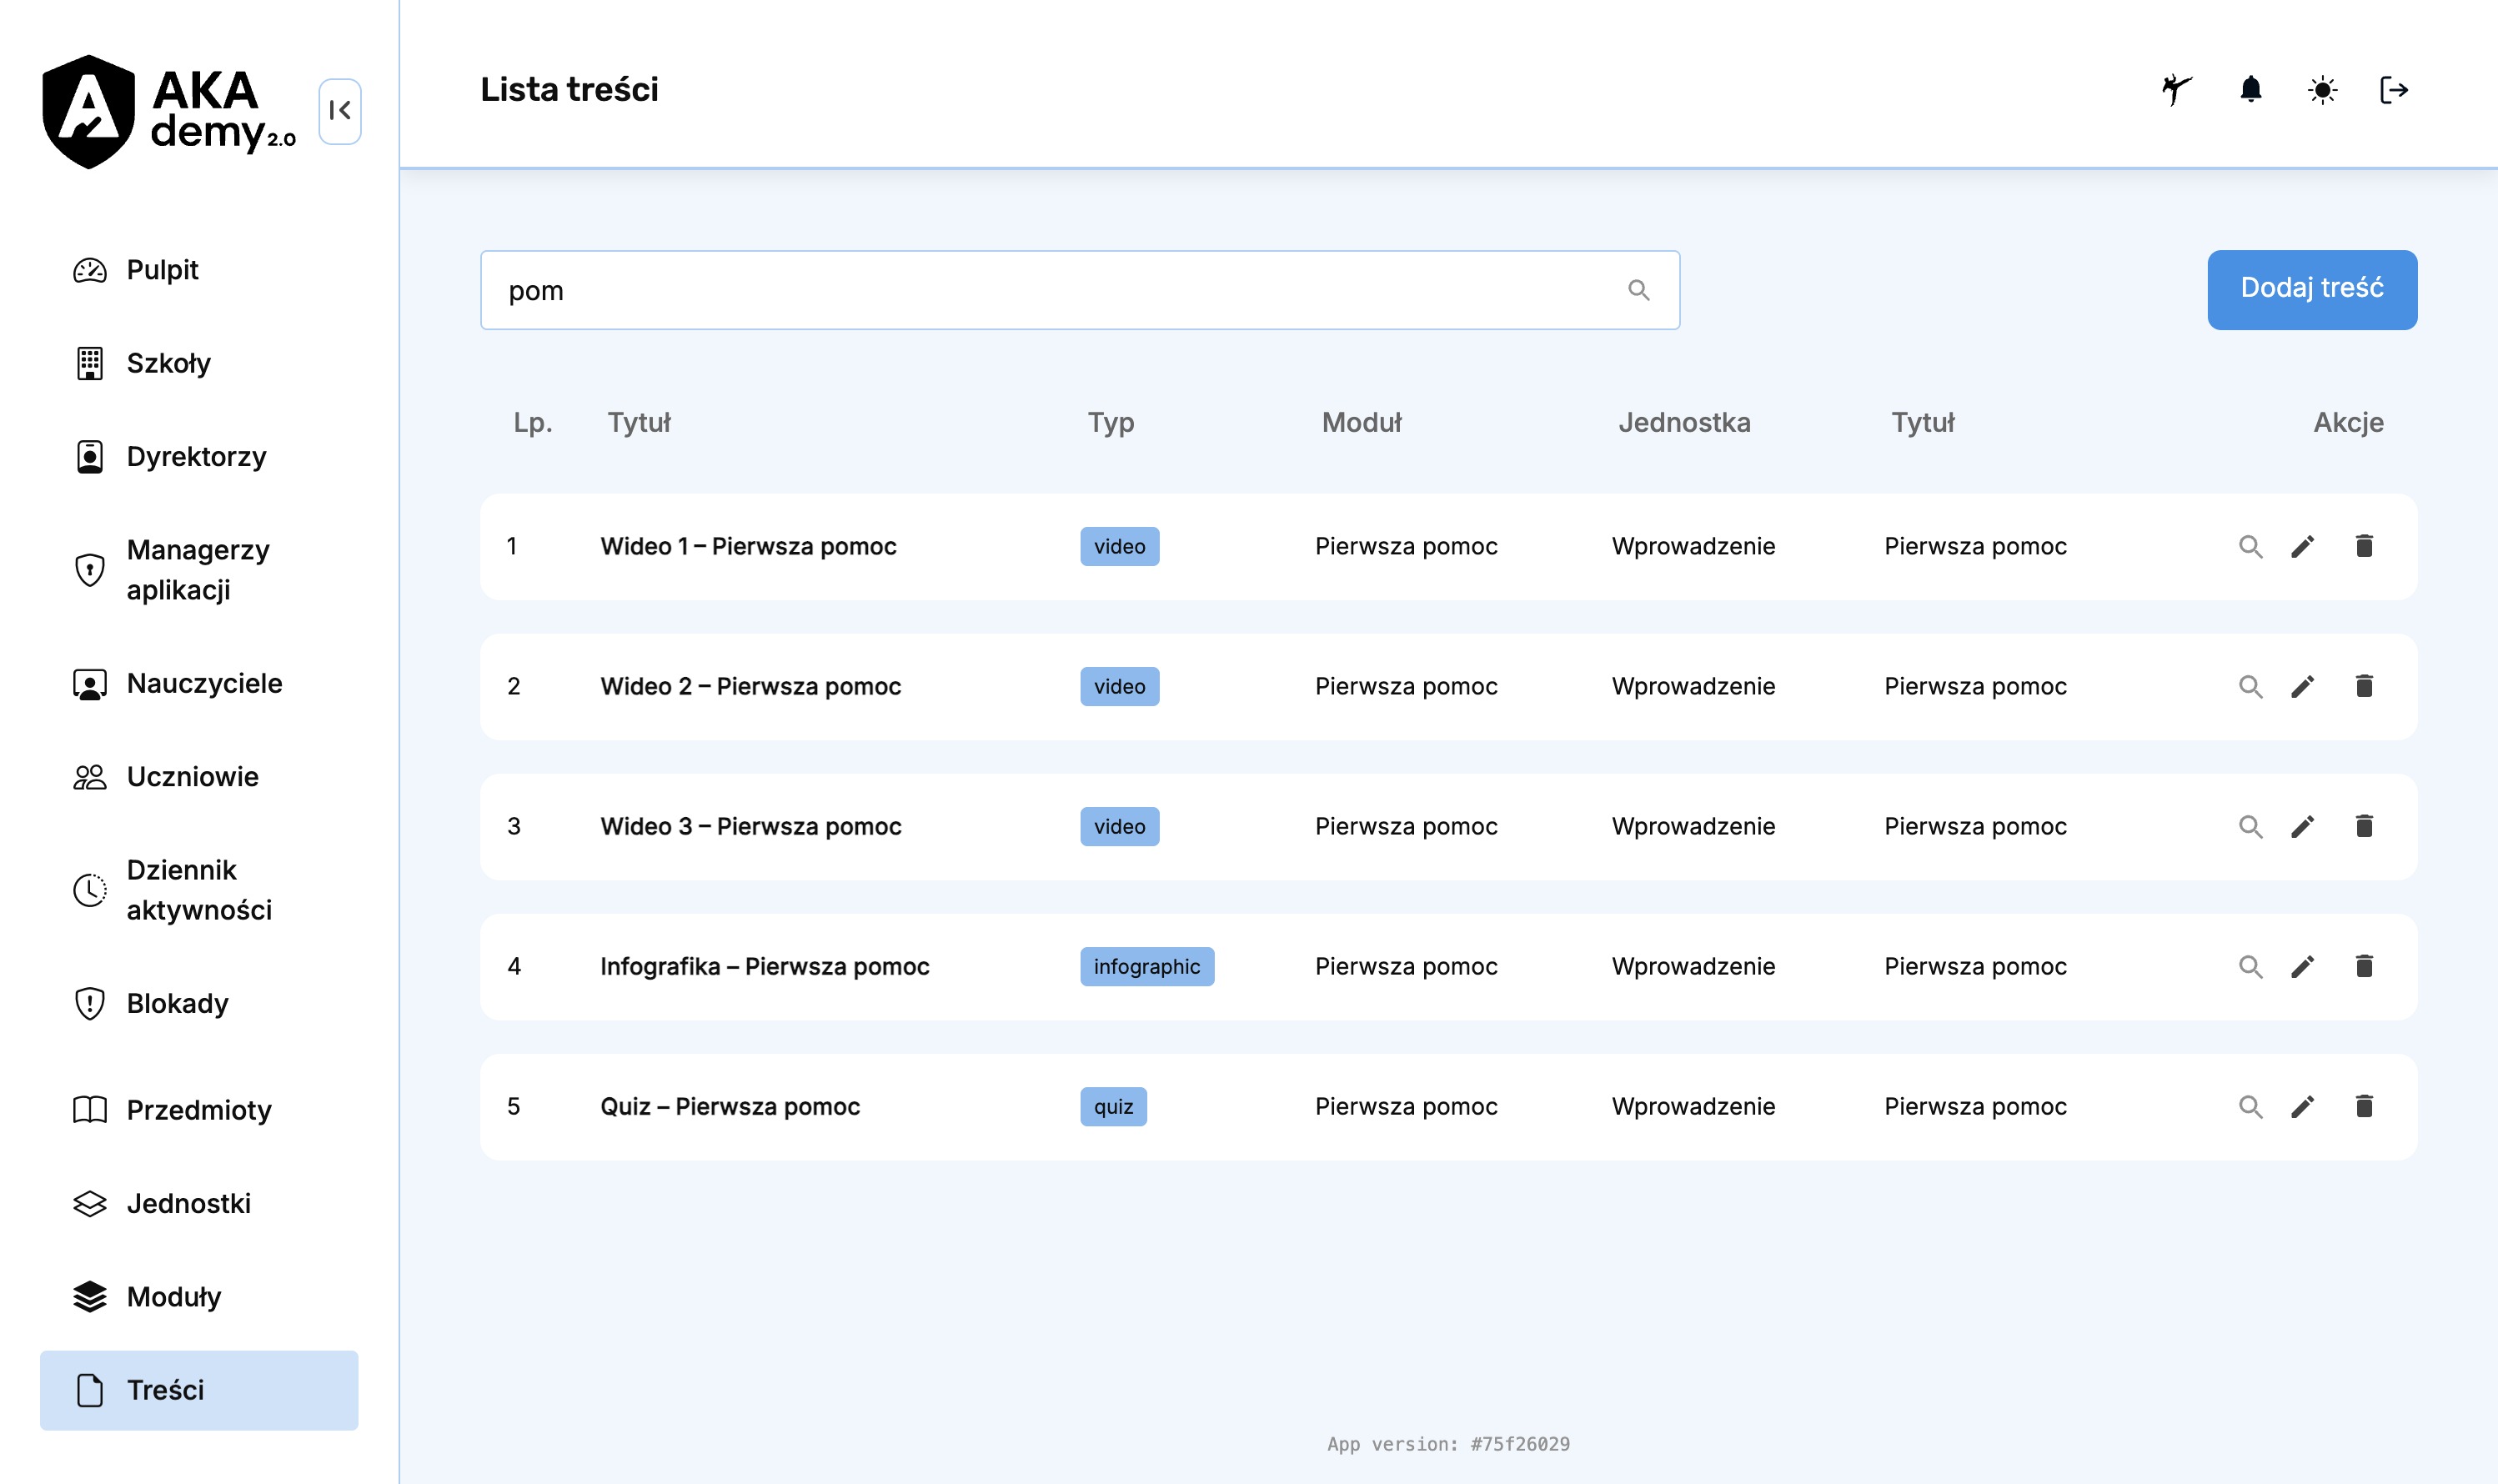Navigate to Blokady section
Viewport: 2498px width, 1484px height.
177,1003
